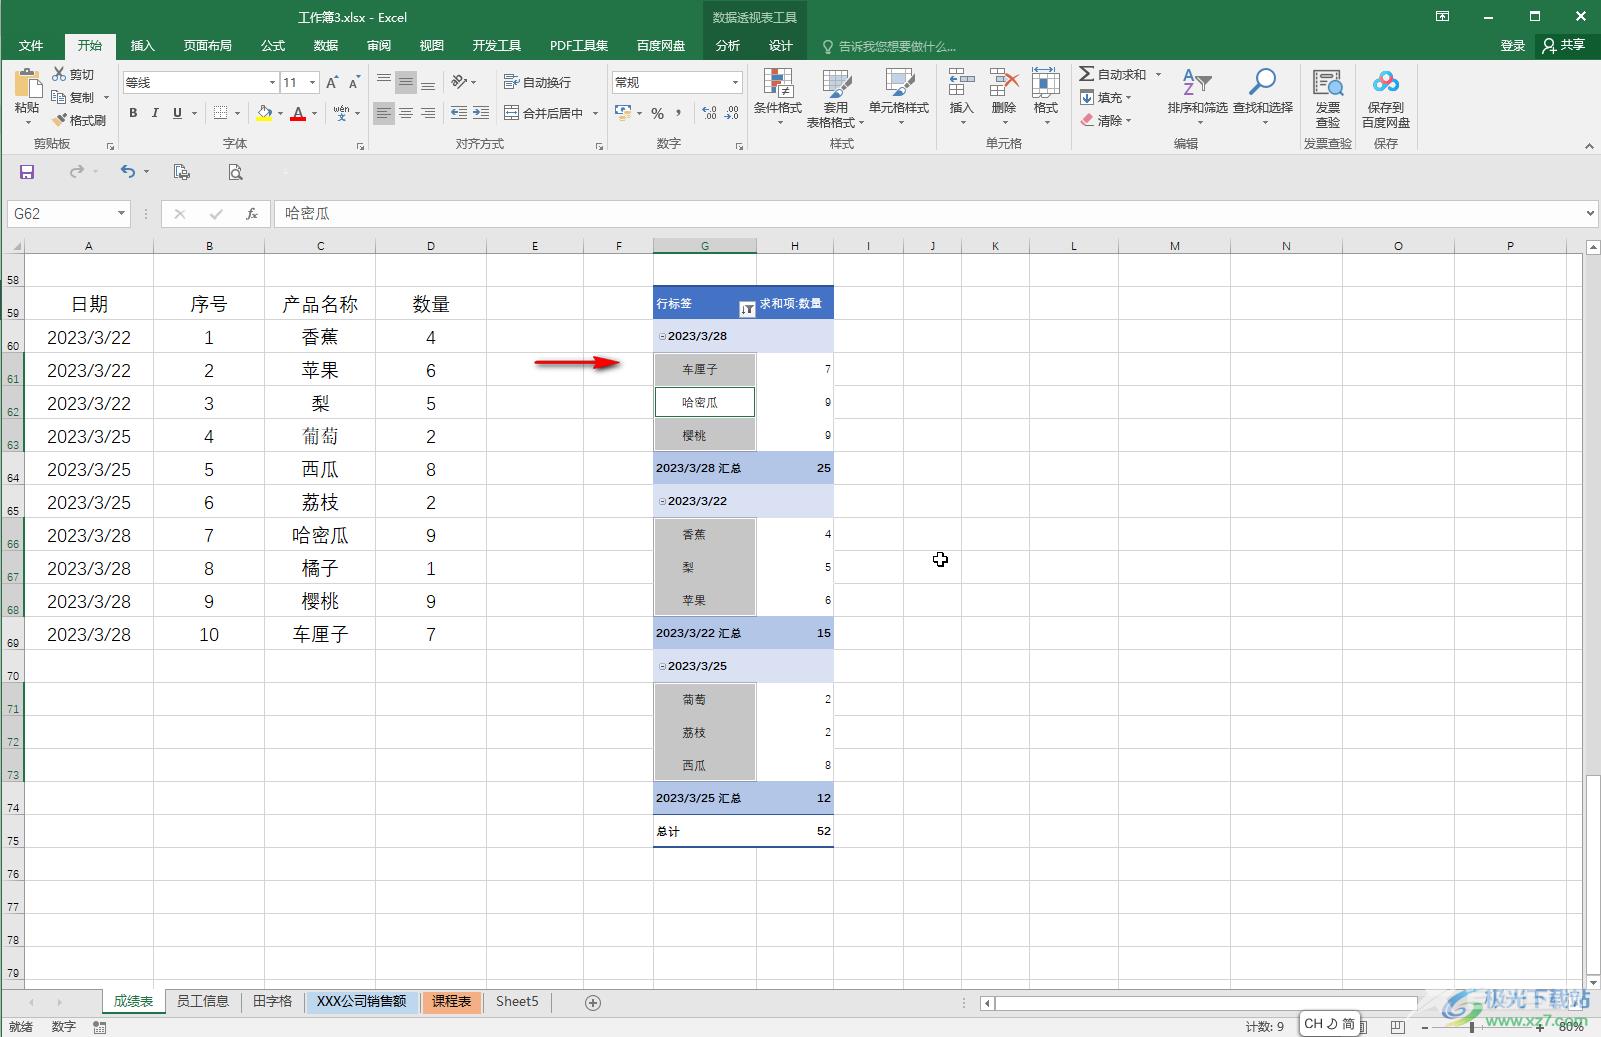Click the undo arrow icon
This screenshot has height=1037, width=1601.
(127, 172)
